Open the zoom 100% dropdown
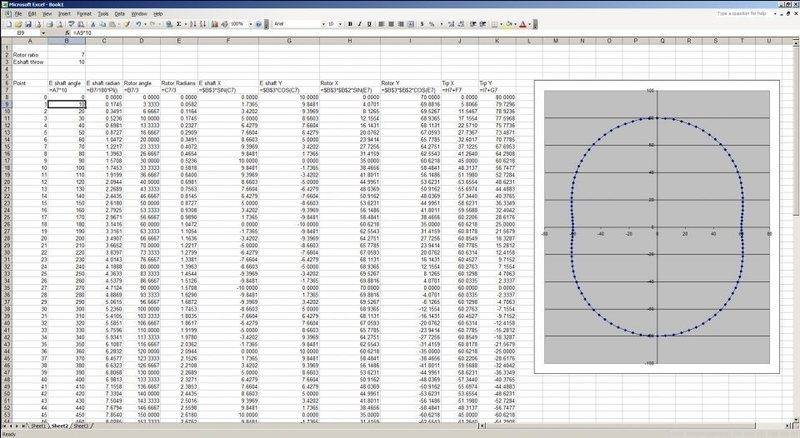Viewport: 800px width, 438px height. click(249, 23)
